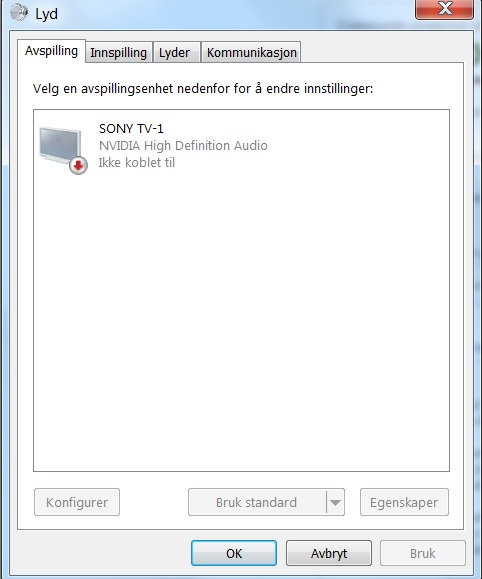Image resolution: width=482 pixels, height=579 pixels.
Task: Click the NVIDIA High Definition Audio text
Action: 183,145
